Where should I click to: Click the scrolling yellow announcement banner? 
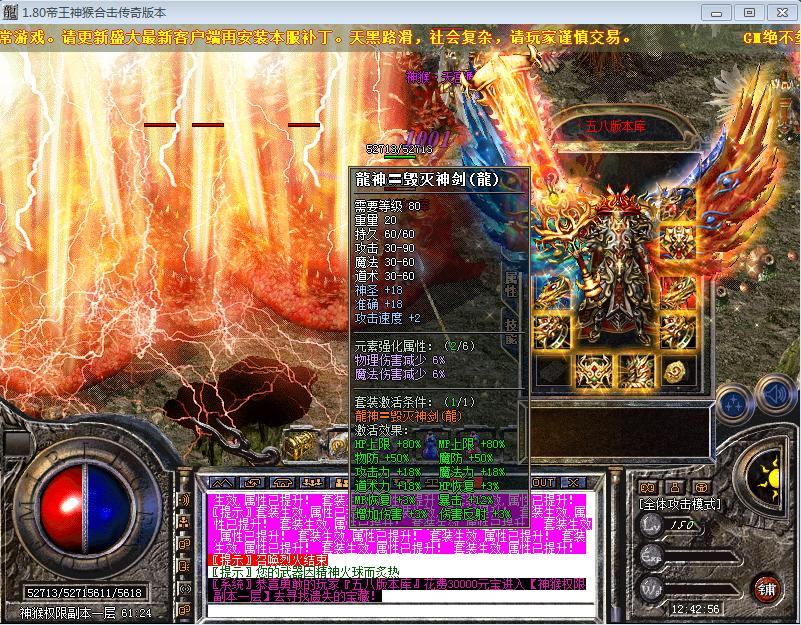(400, 37)
